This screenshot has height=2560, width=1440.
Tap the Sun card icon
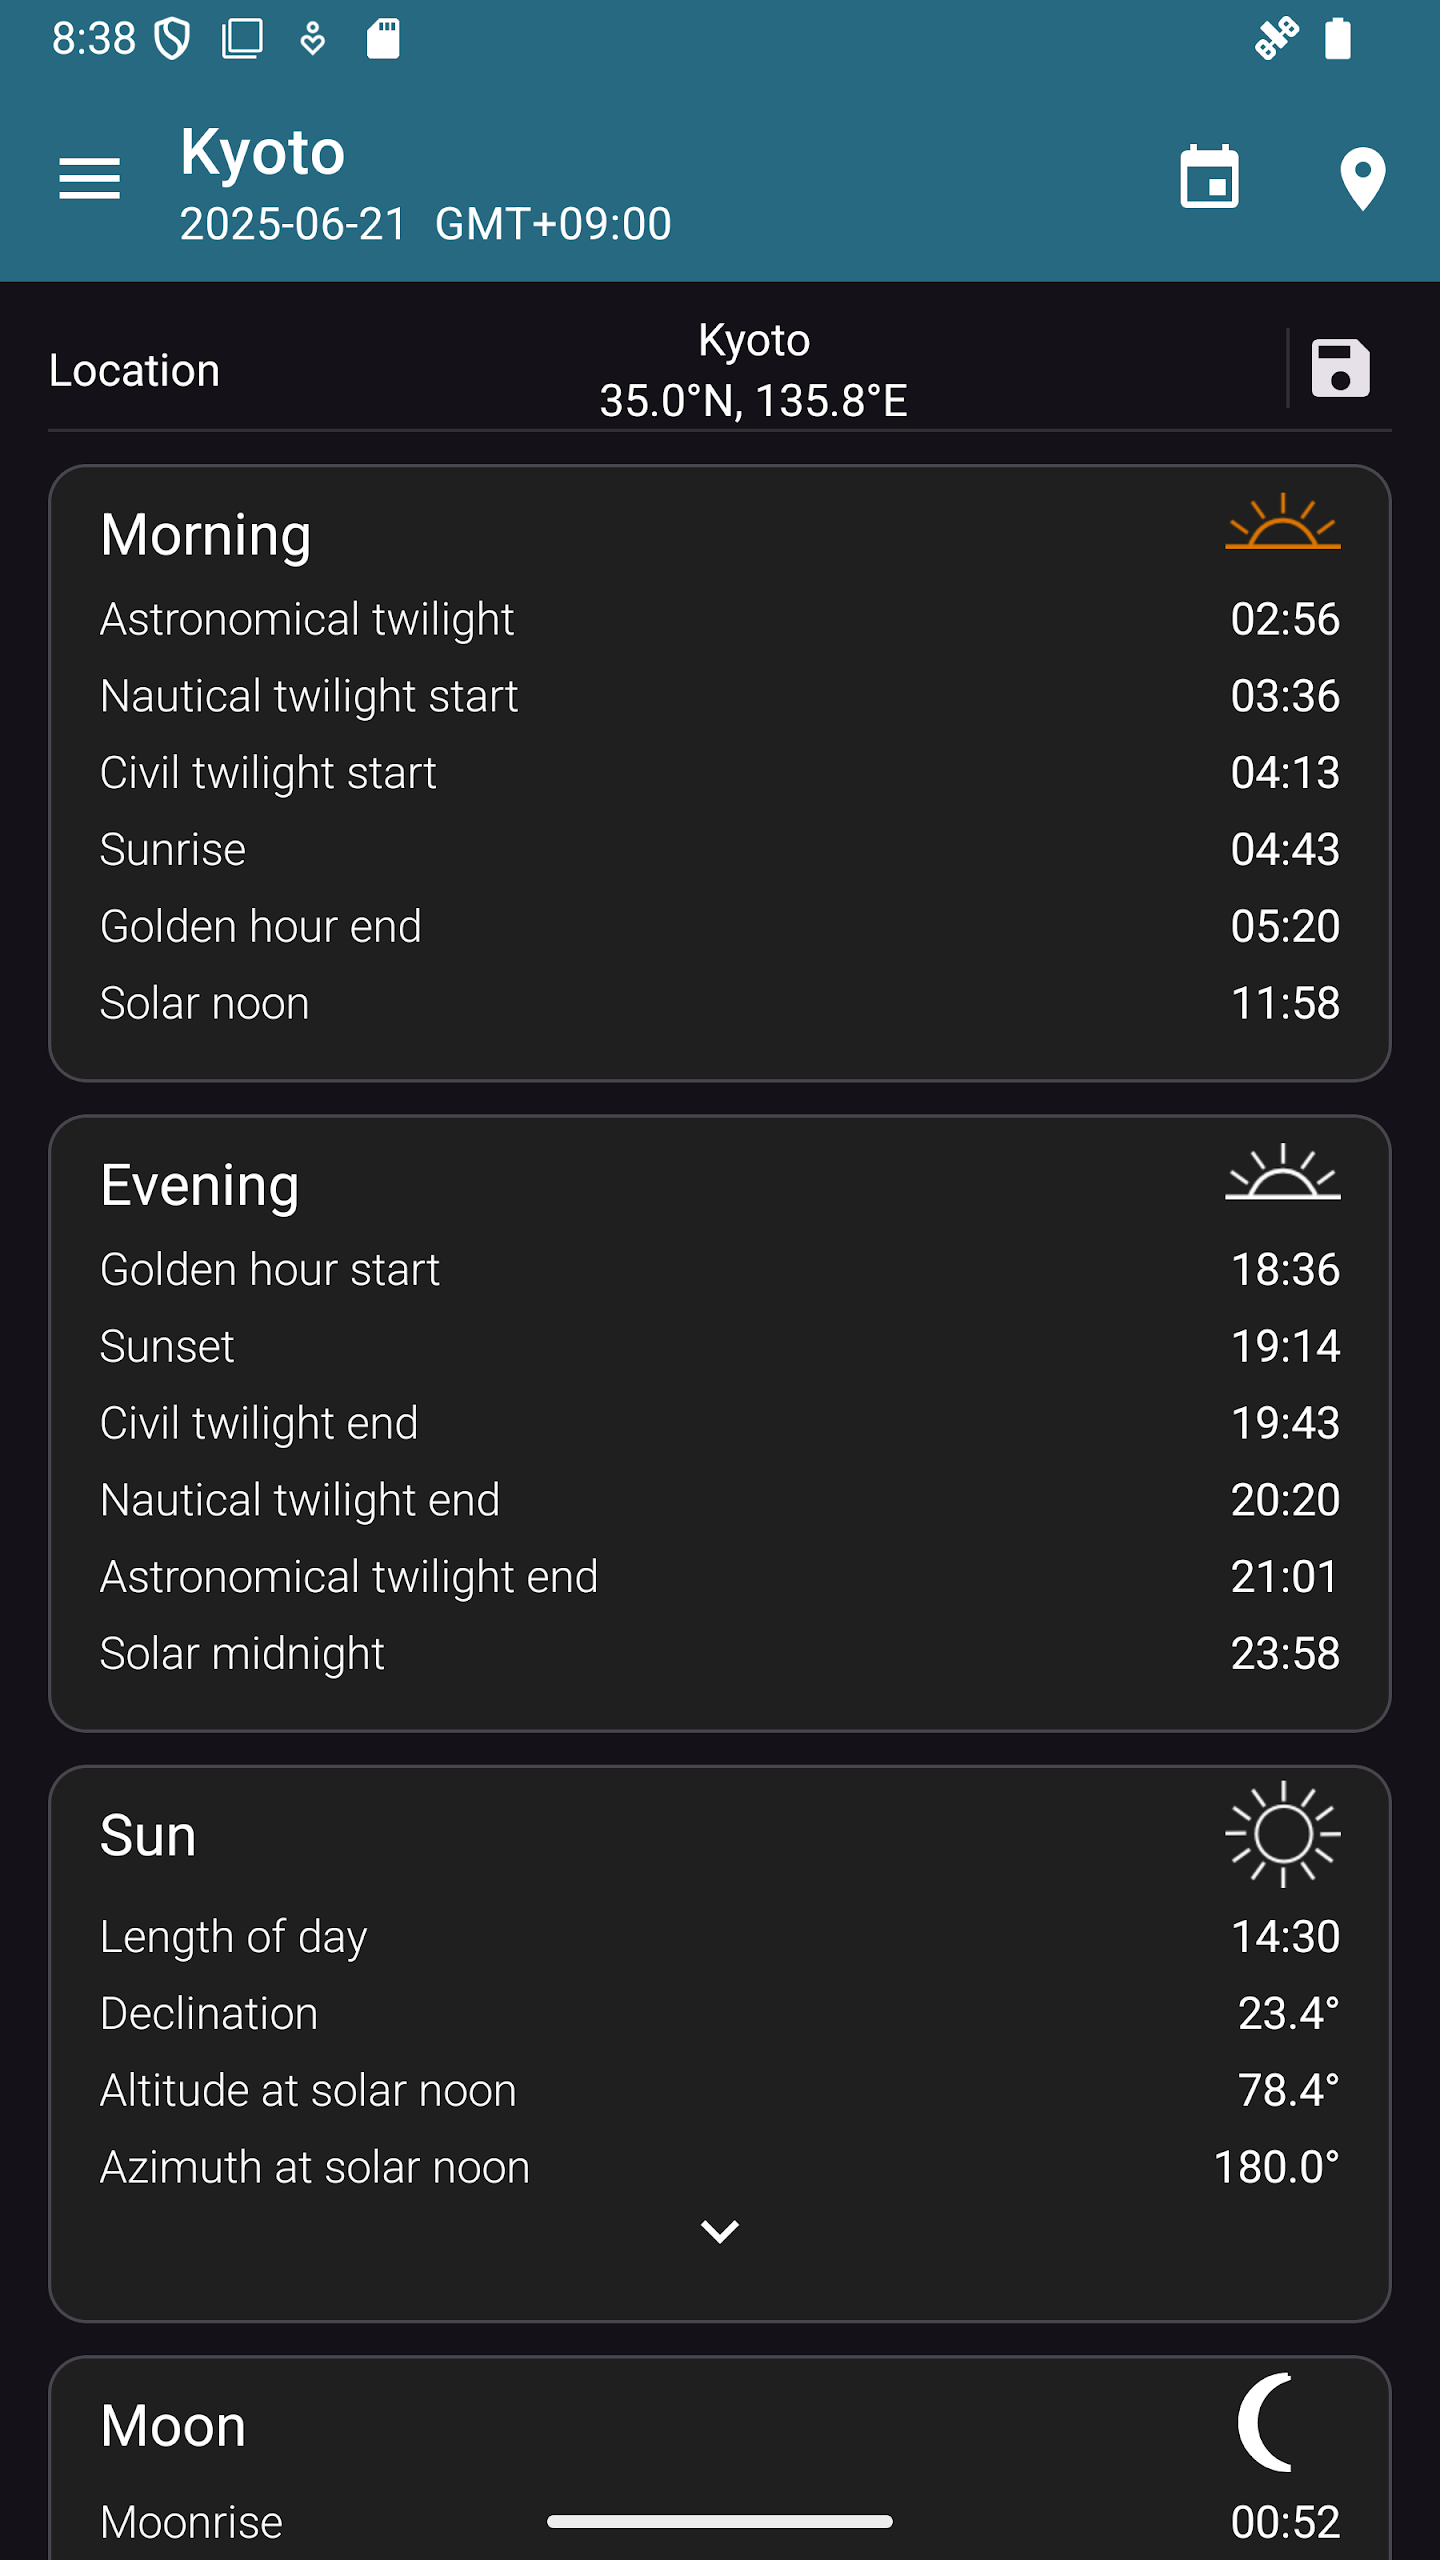click(x=1282, y=1834)
